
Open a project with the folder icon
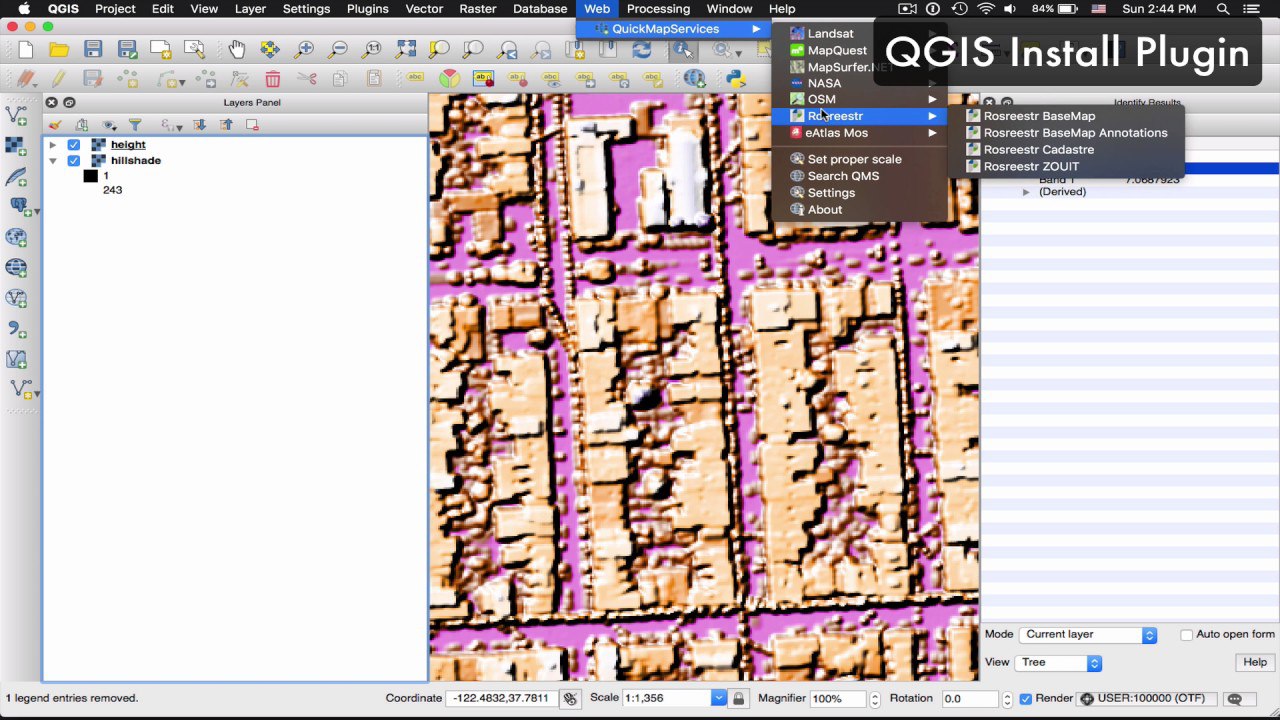(59, 49)
